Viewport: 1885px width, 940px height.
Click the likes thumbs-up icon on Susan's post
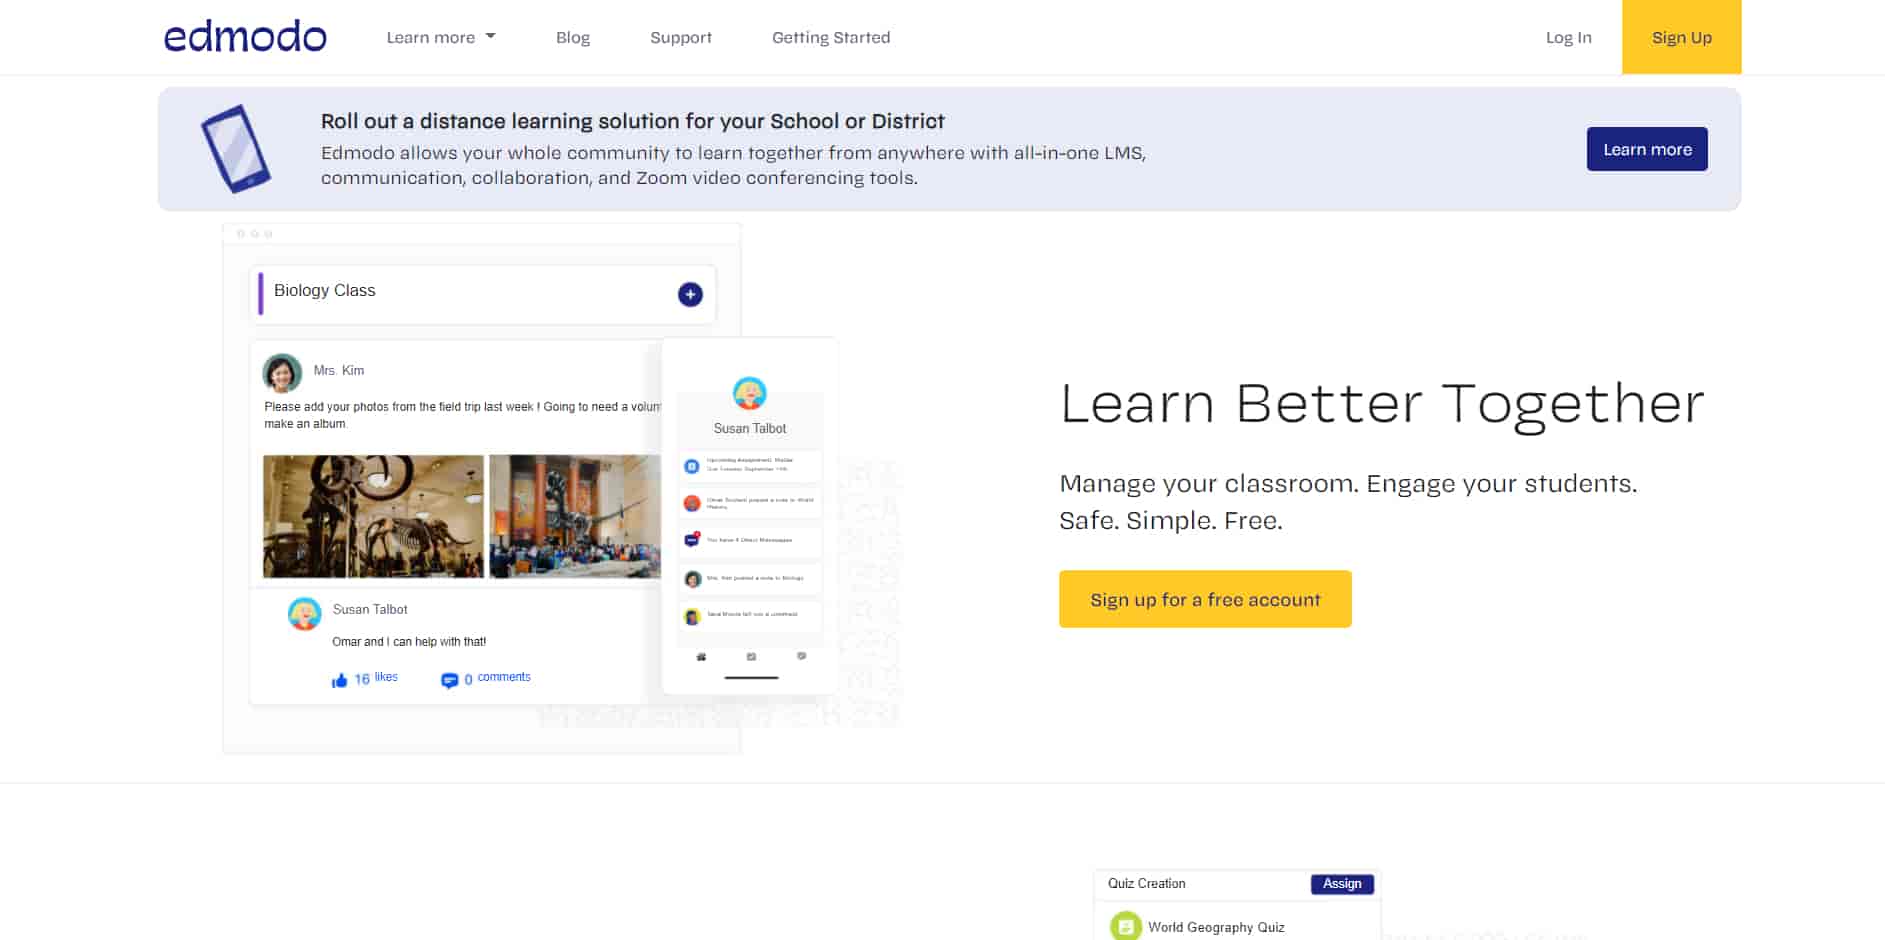(x=341, y=679)
